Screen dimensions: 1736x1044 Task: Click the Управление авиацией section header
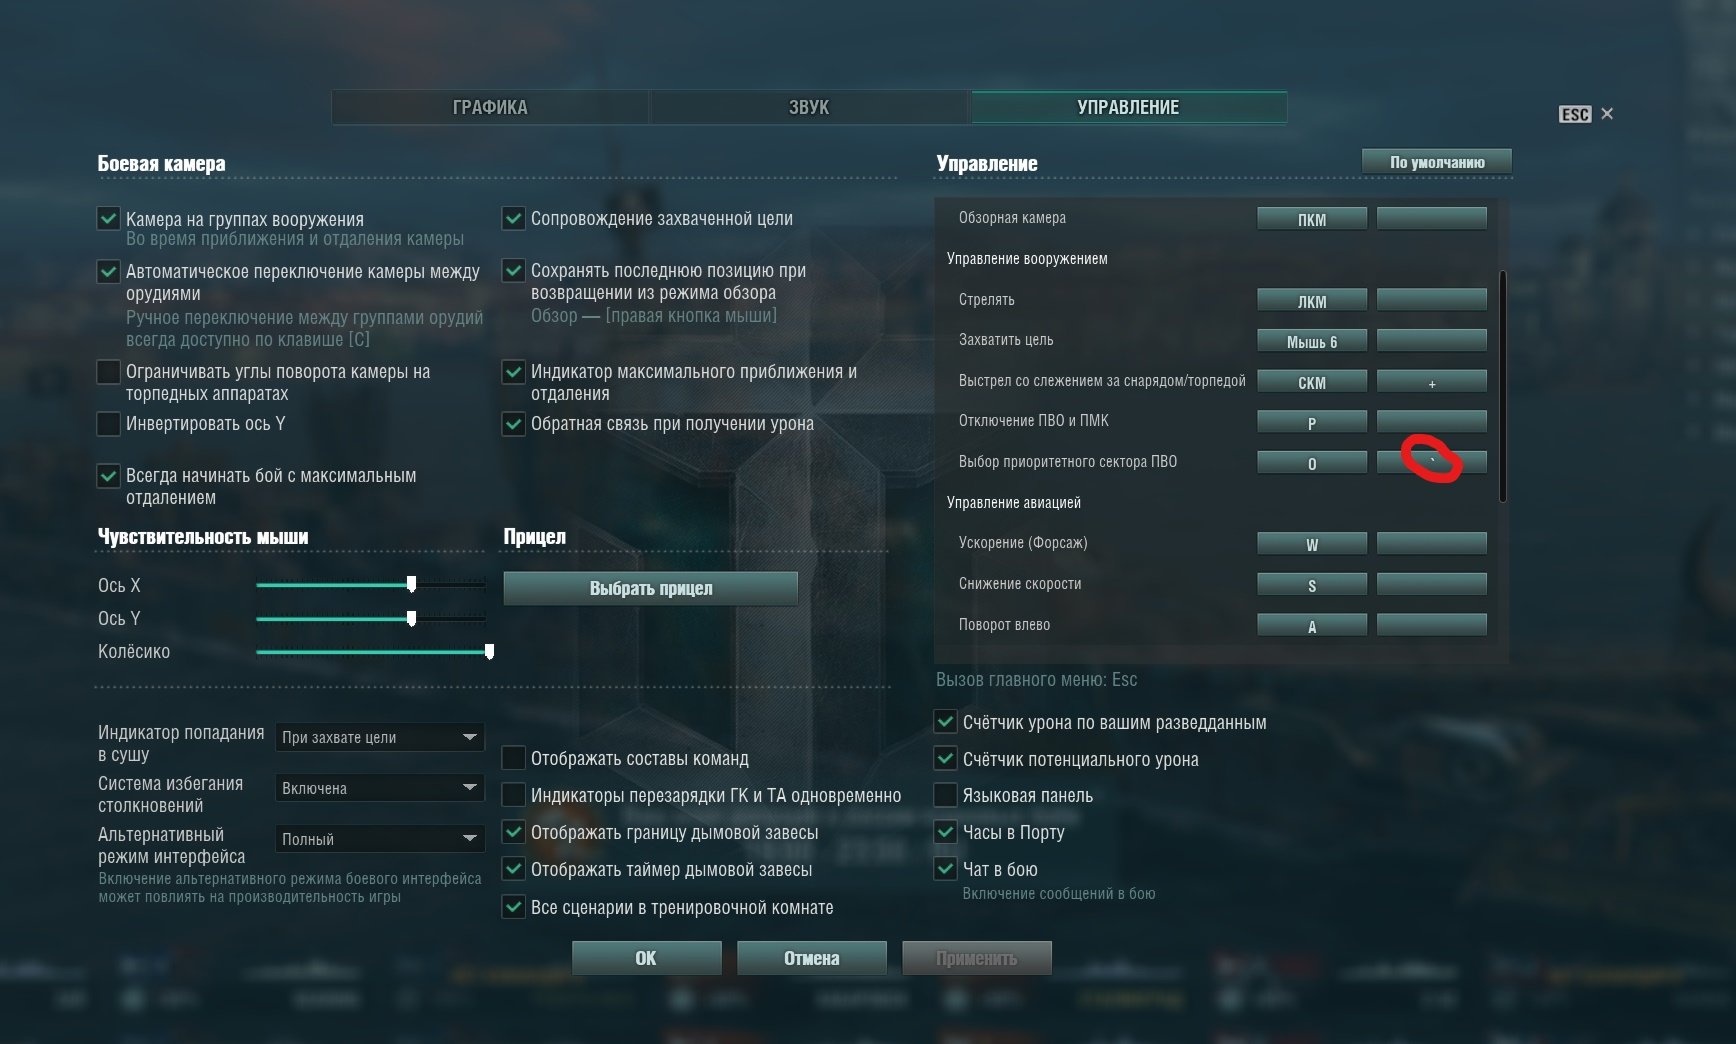tap(1014, 502)
